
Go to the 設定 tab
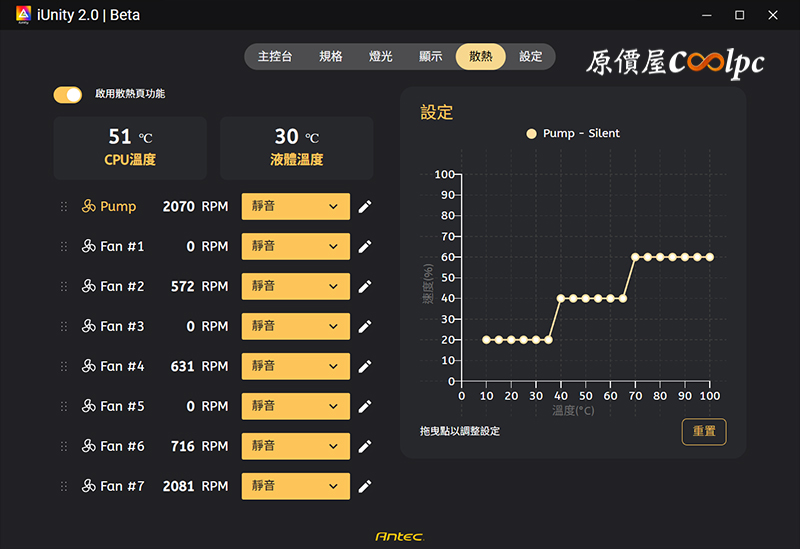point(530,57)
